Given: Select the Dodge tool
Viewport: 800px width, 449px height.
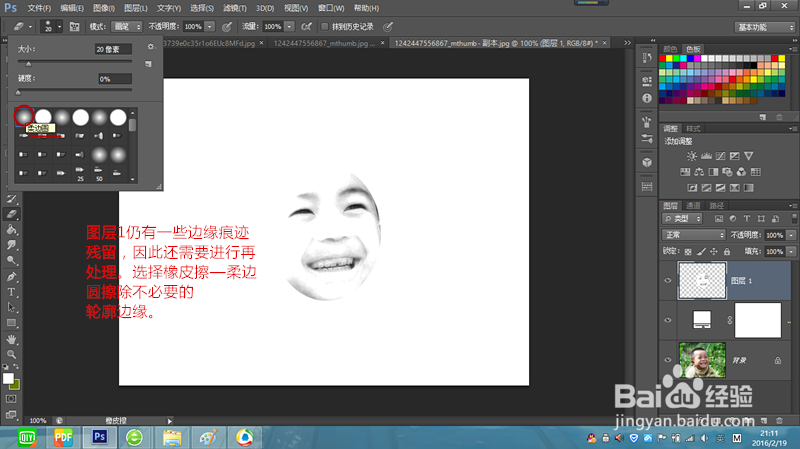Looking at the screenshot, I should [12, 260].
